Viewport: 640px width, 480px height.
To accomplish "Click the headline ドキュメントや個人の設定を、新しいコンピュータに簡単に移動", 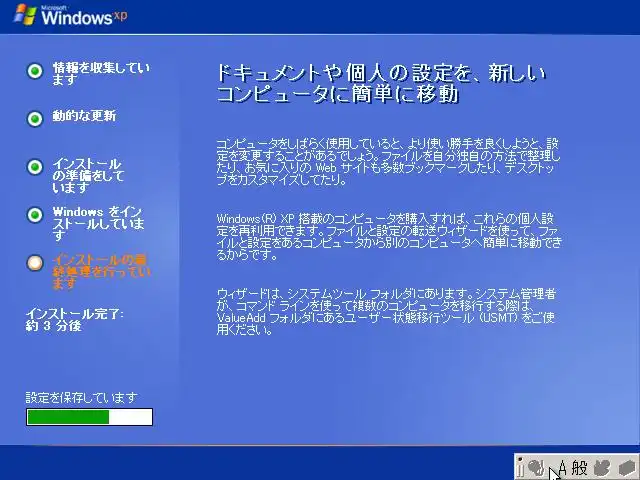I will tap(381, 83).
